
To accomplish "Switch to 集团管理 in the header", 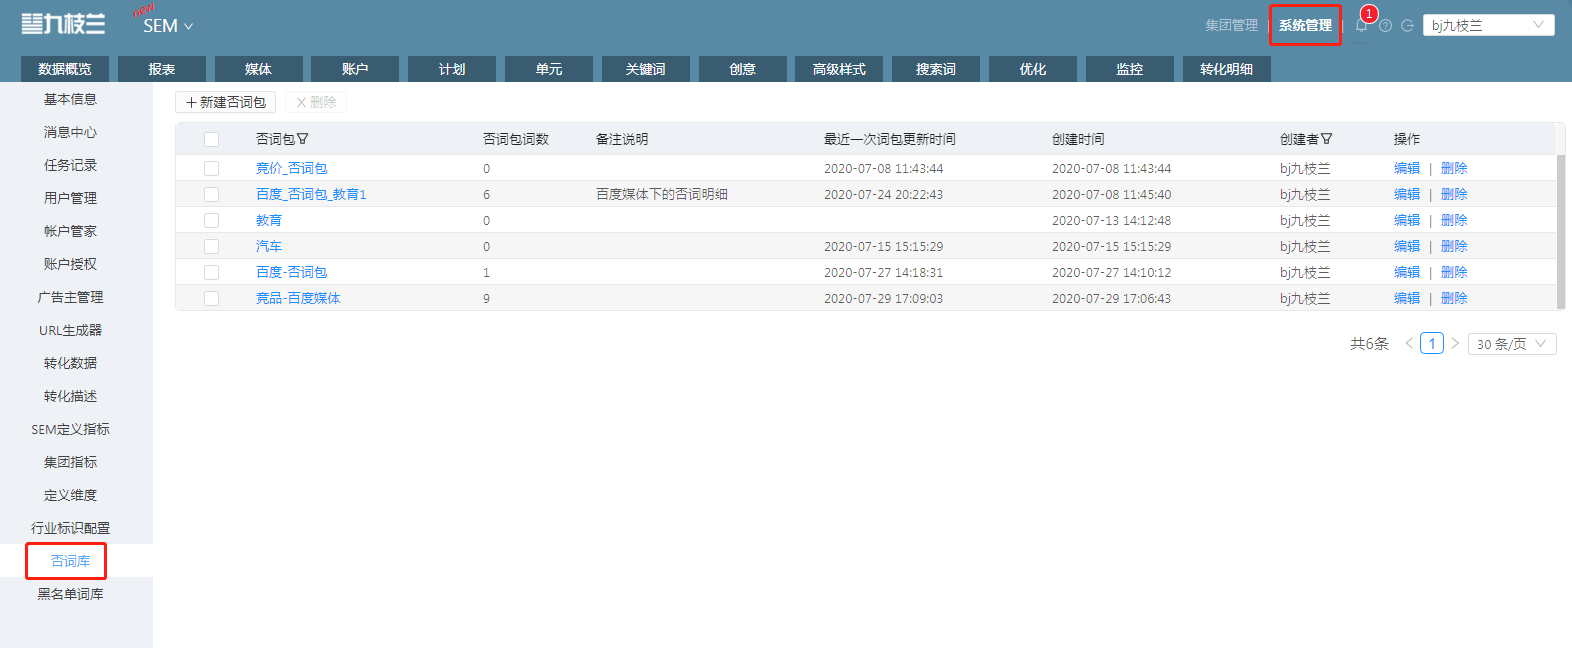I will pos(1231,25).
